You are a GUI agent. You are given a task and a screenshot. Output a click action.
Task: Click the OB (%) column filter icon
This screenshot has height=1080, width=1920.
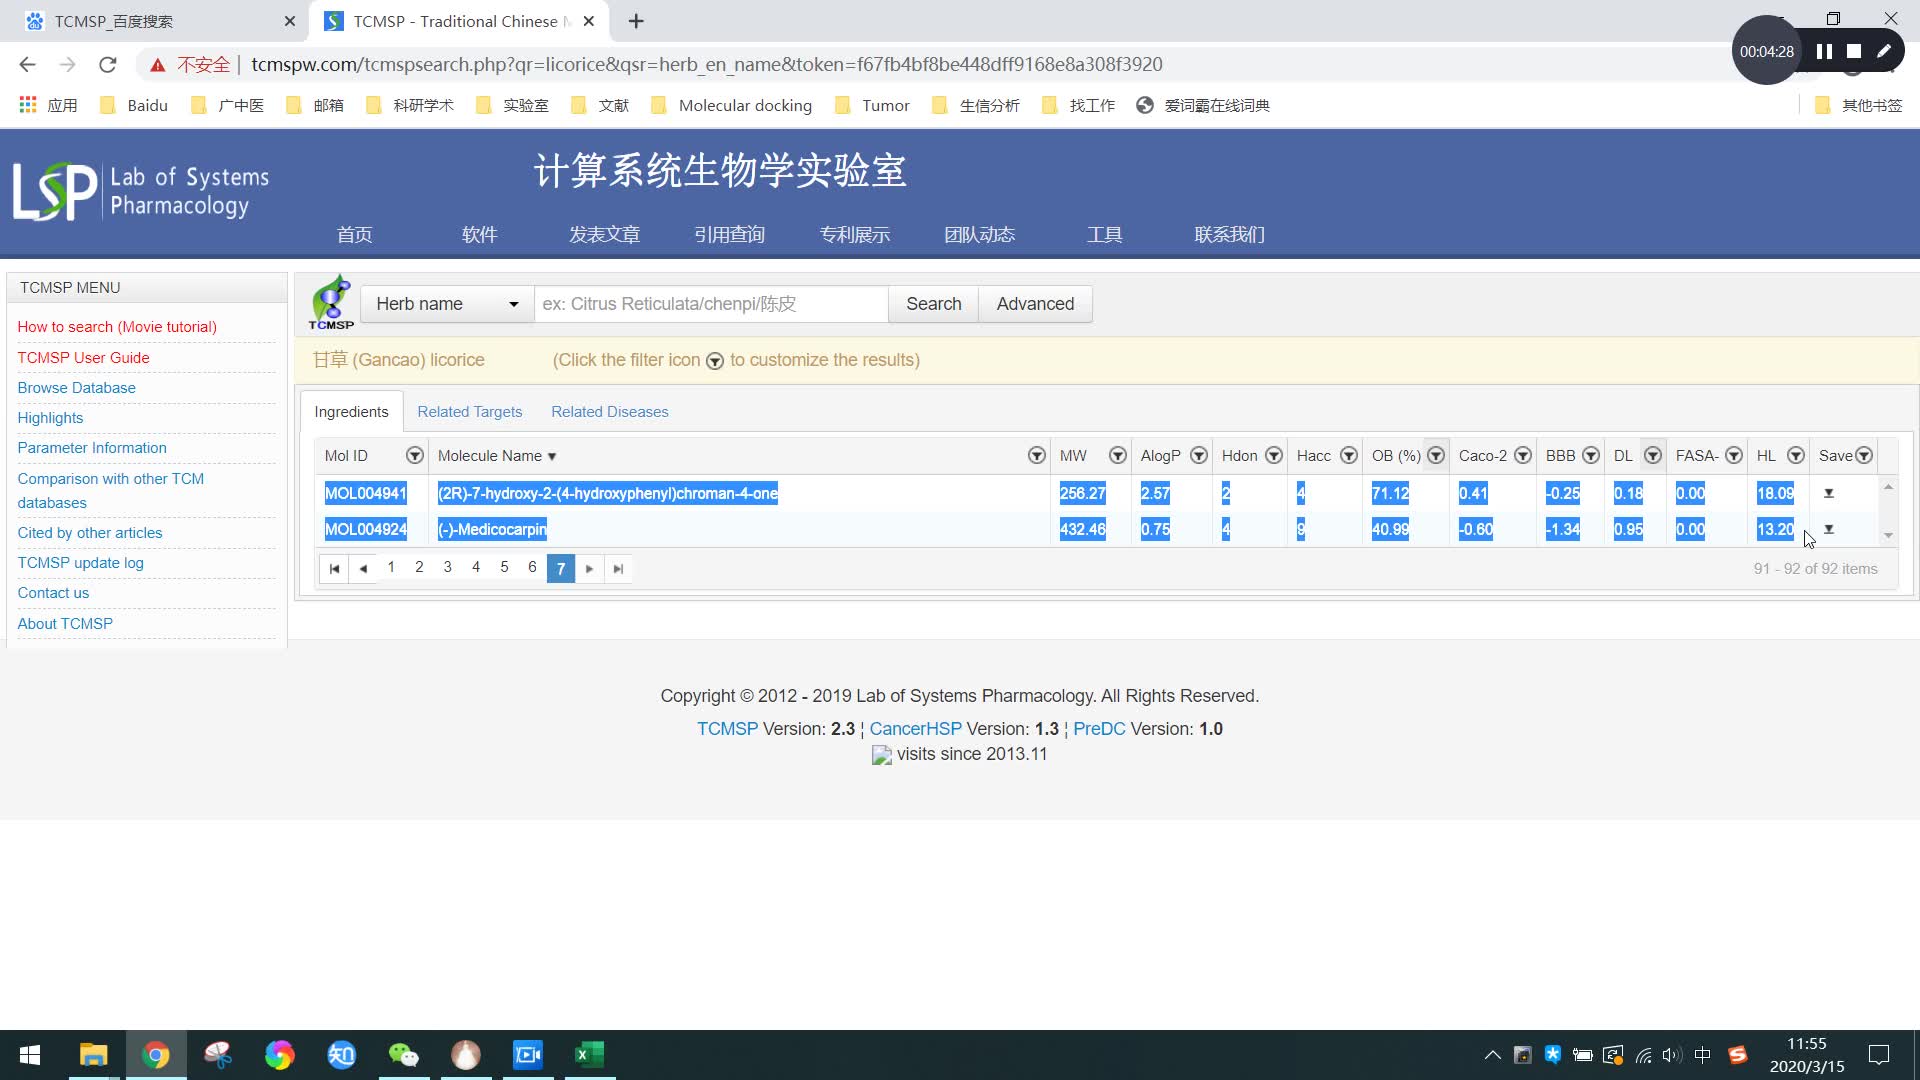(x=1436, y=456)
